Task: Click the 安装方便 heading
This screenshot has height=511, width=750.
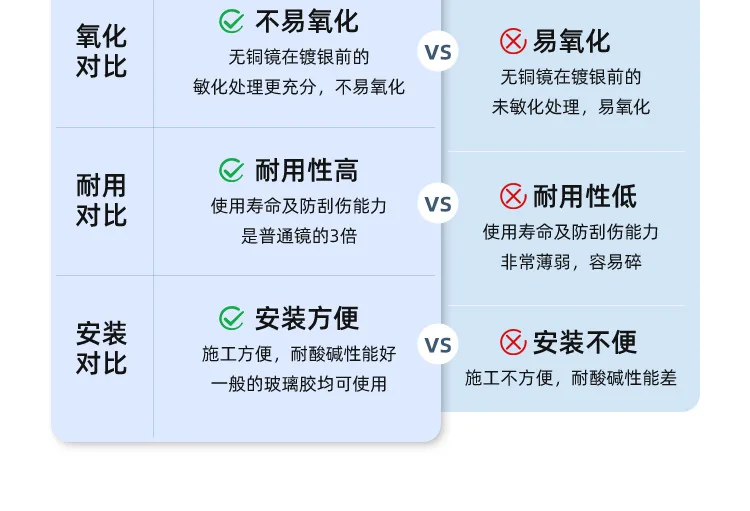Action: click(x=307, y=319)
